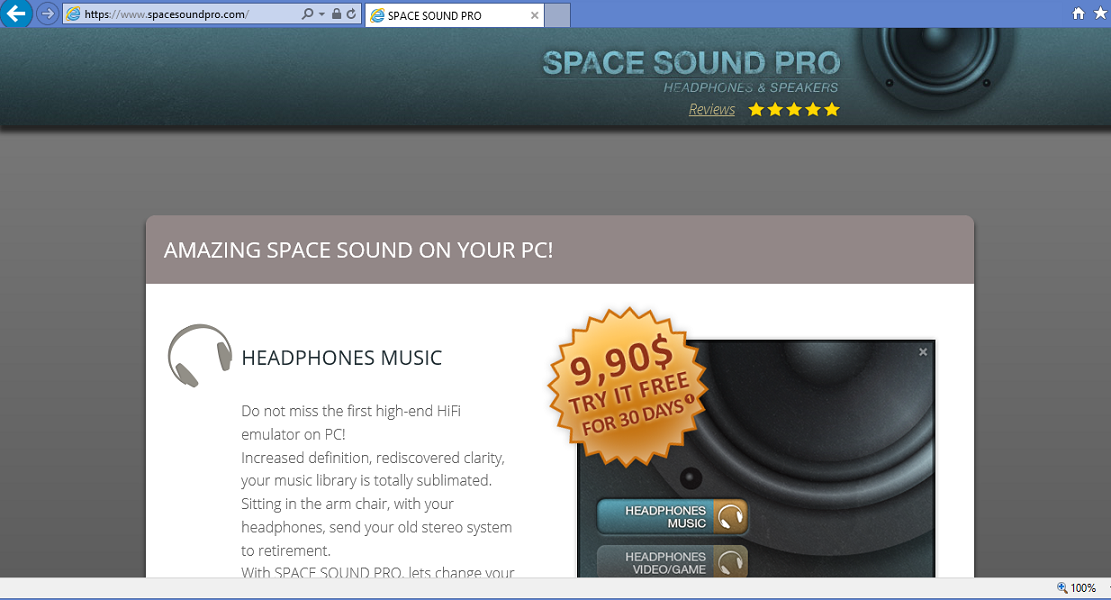1111x600 pixels.
Task: Open the browser Home icon
Action: (1078, 13)
